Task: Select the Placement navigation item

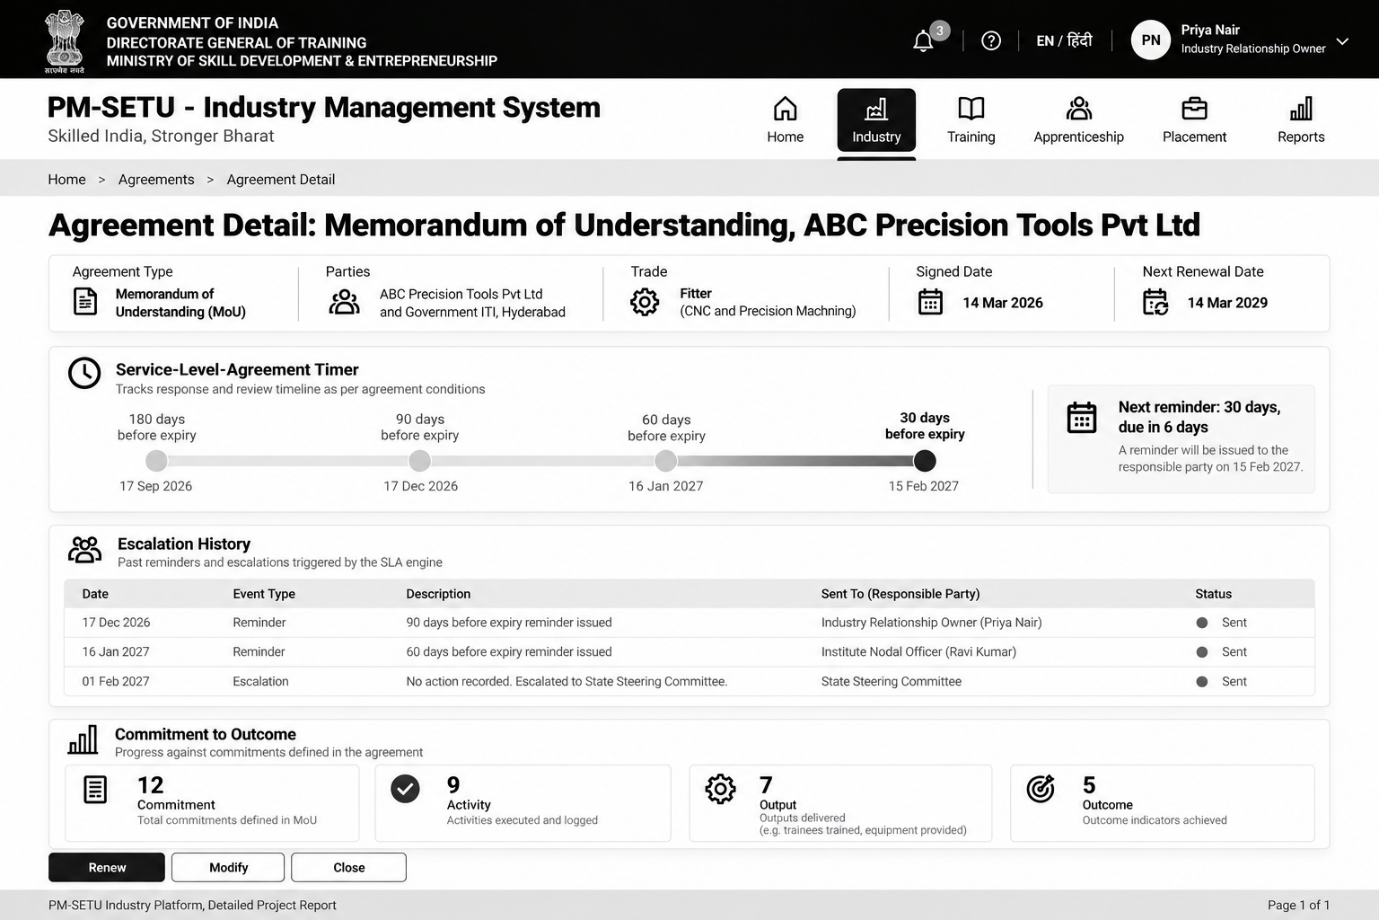Action: 1194,121
